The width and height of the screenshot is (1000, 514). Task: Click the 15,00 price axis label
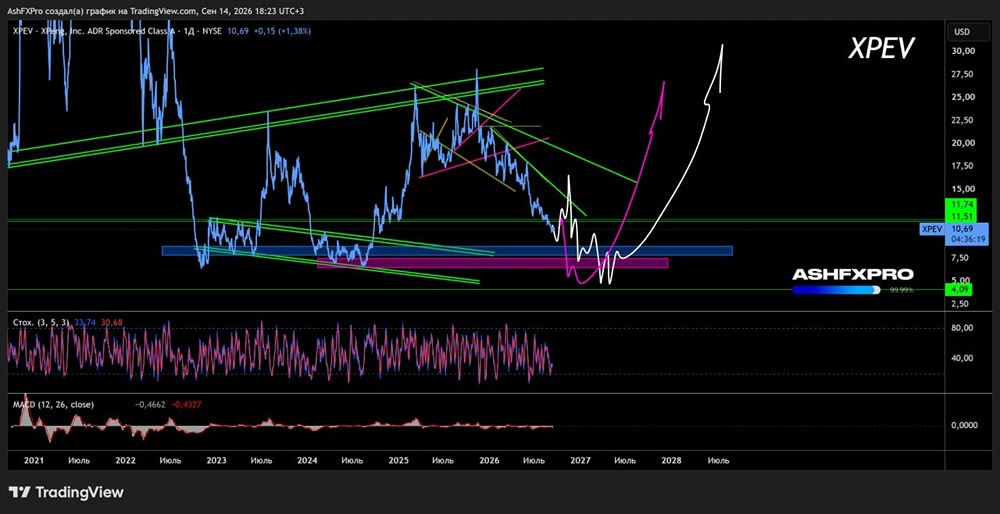tap(962, 189)
